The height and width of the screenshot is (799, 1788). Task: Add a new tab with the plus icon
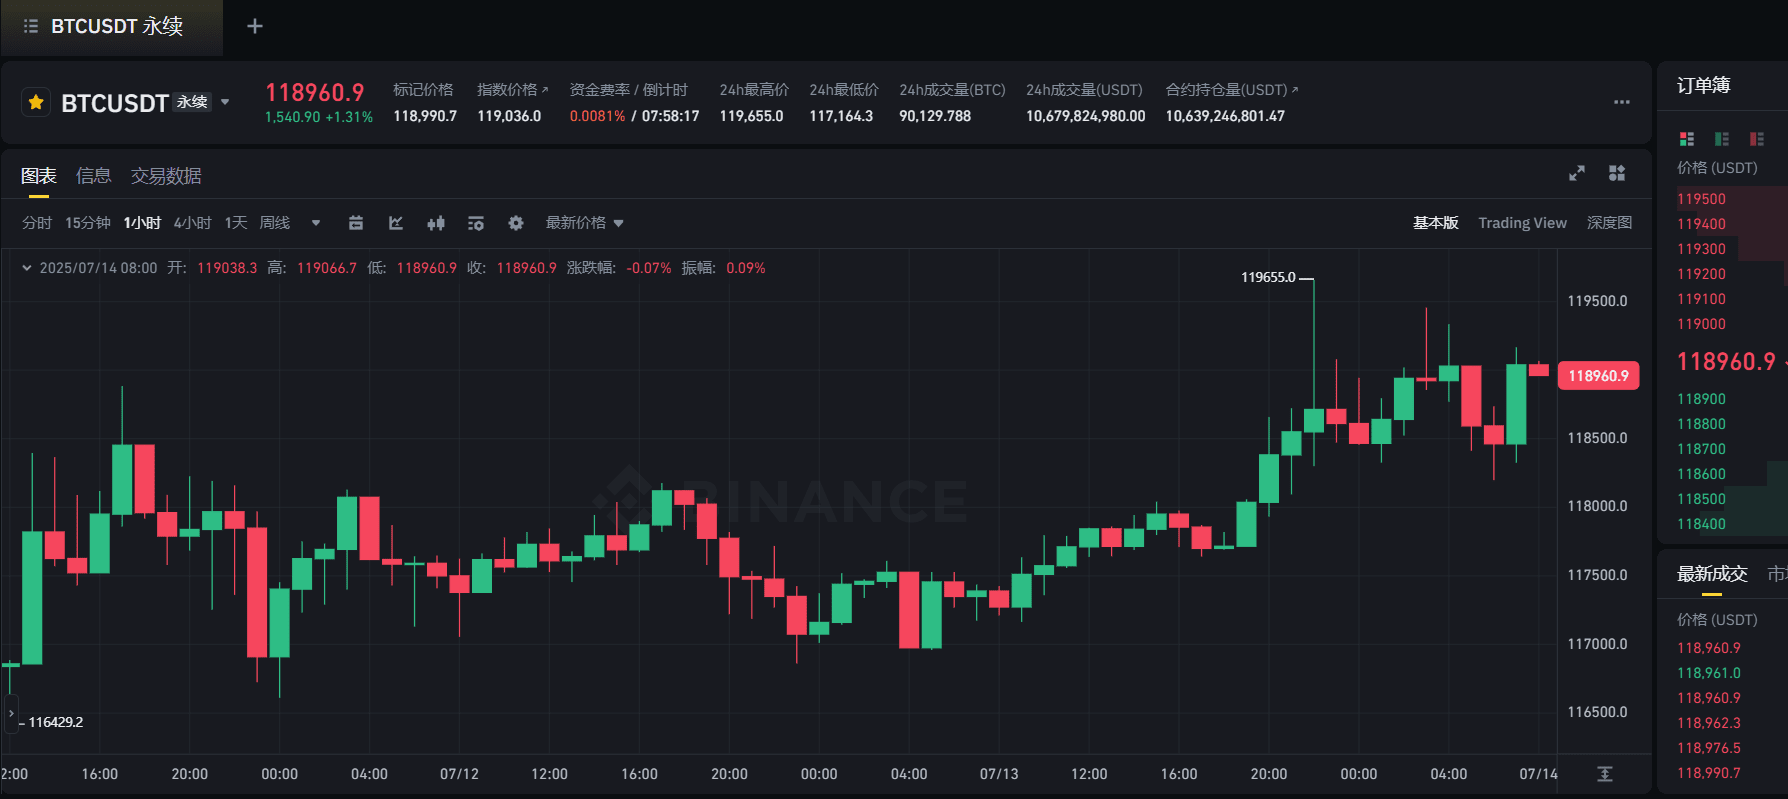point(255,26)
